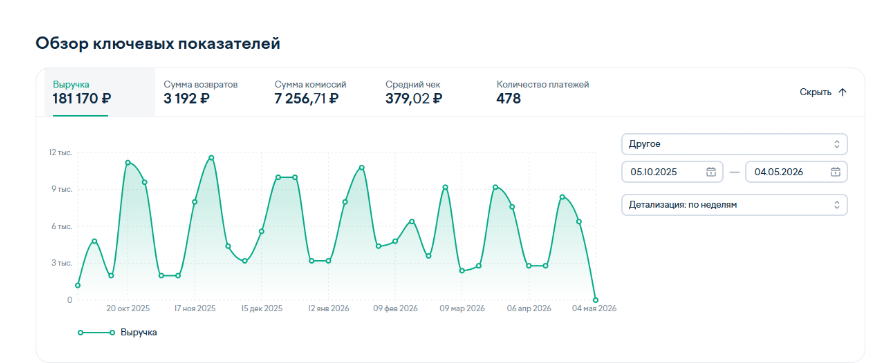This screenshot has height=363, width=892.
Task: Open Количество платежей tab
Action: (543, 92)
